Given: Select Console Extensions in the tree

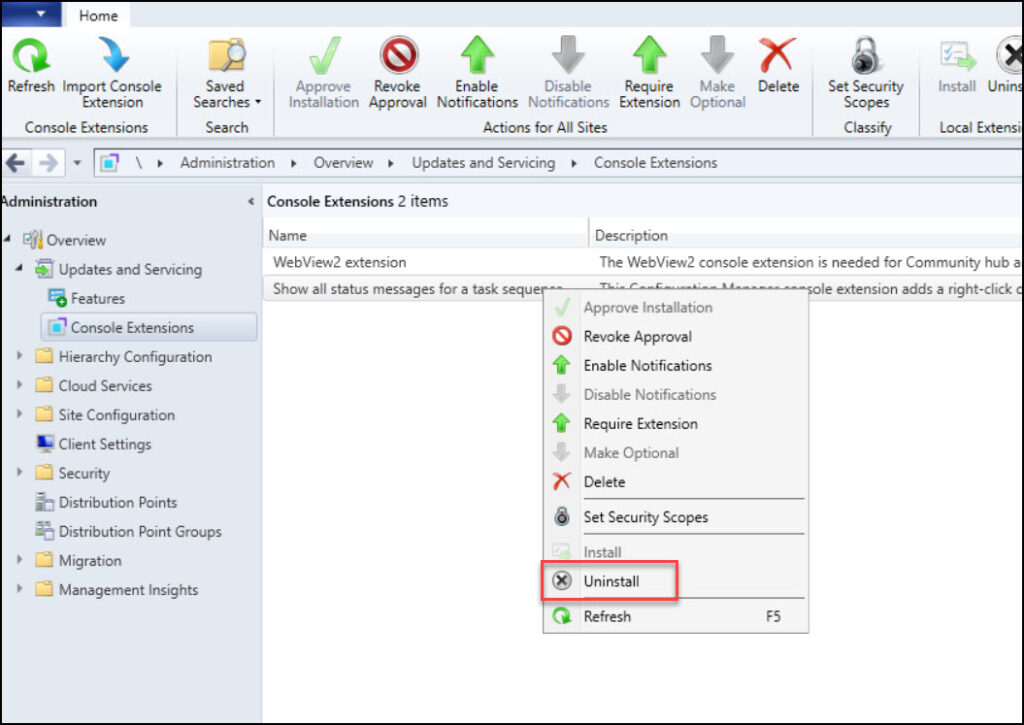Looking at the screenshot, I should point(149,327).
